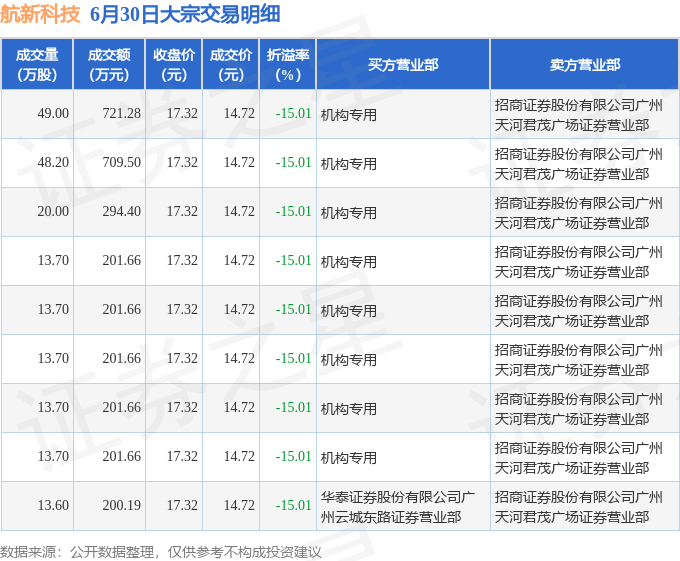The height and width of the screenshot is (561, 680).
Task: Select the 折溢率(%) column header
Action: pos(288,64)
